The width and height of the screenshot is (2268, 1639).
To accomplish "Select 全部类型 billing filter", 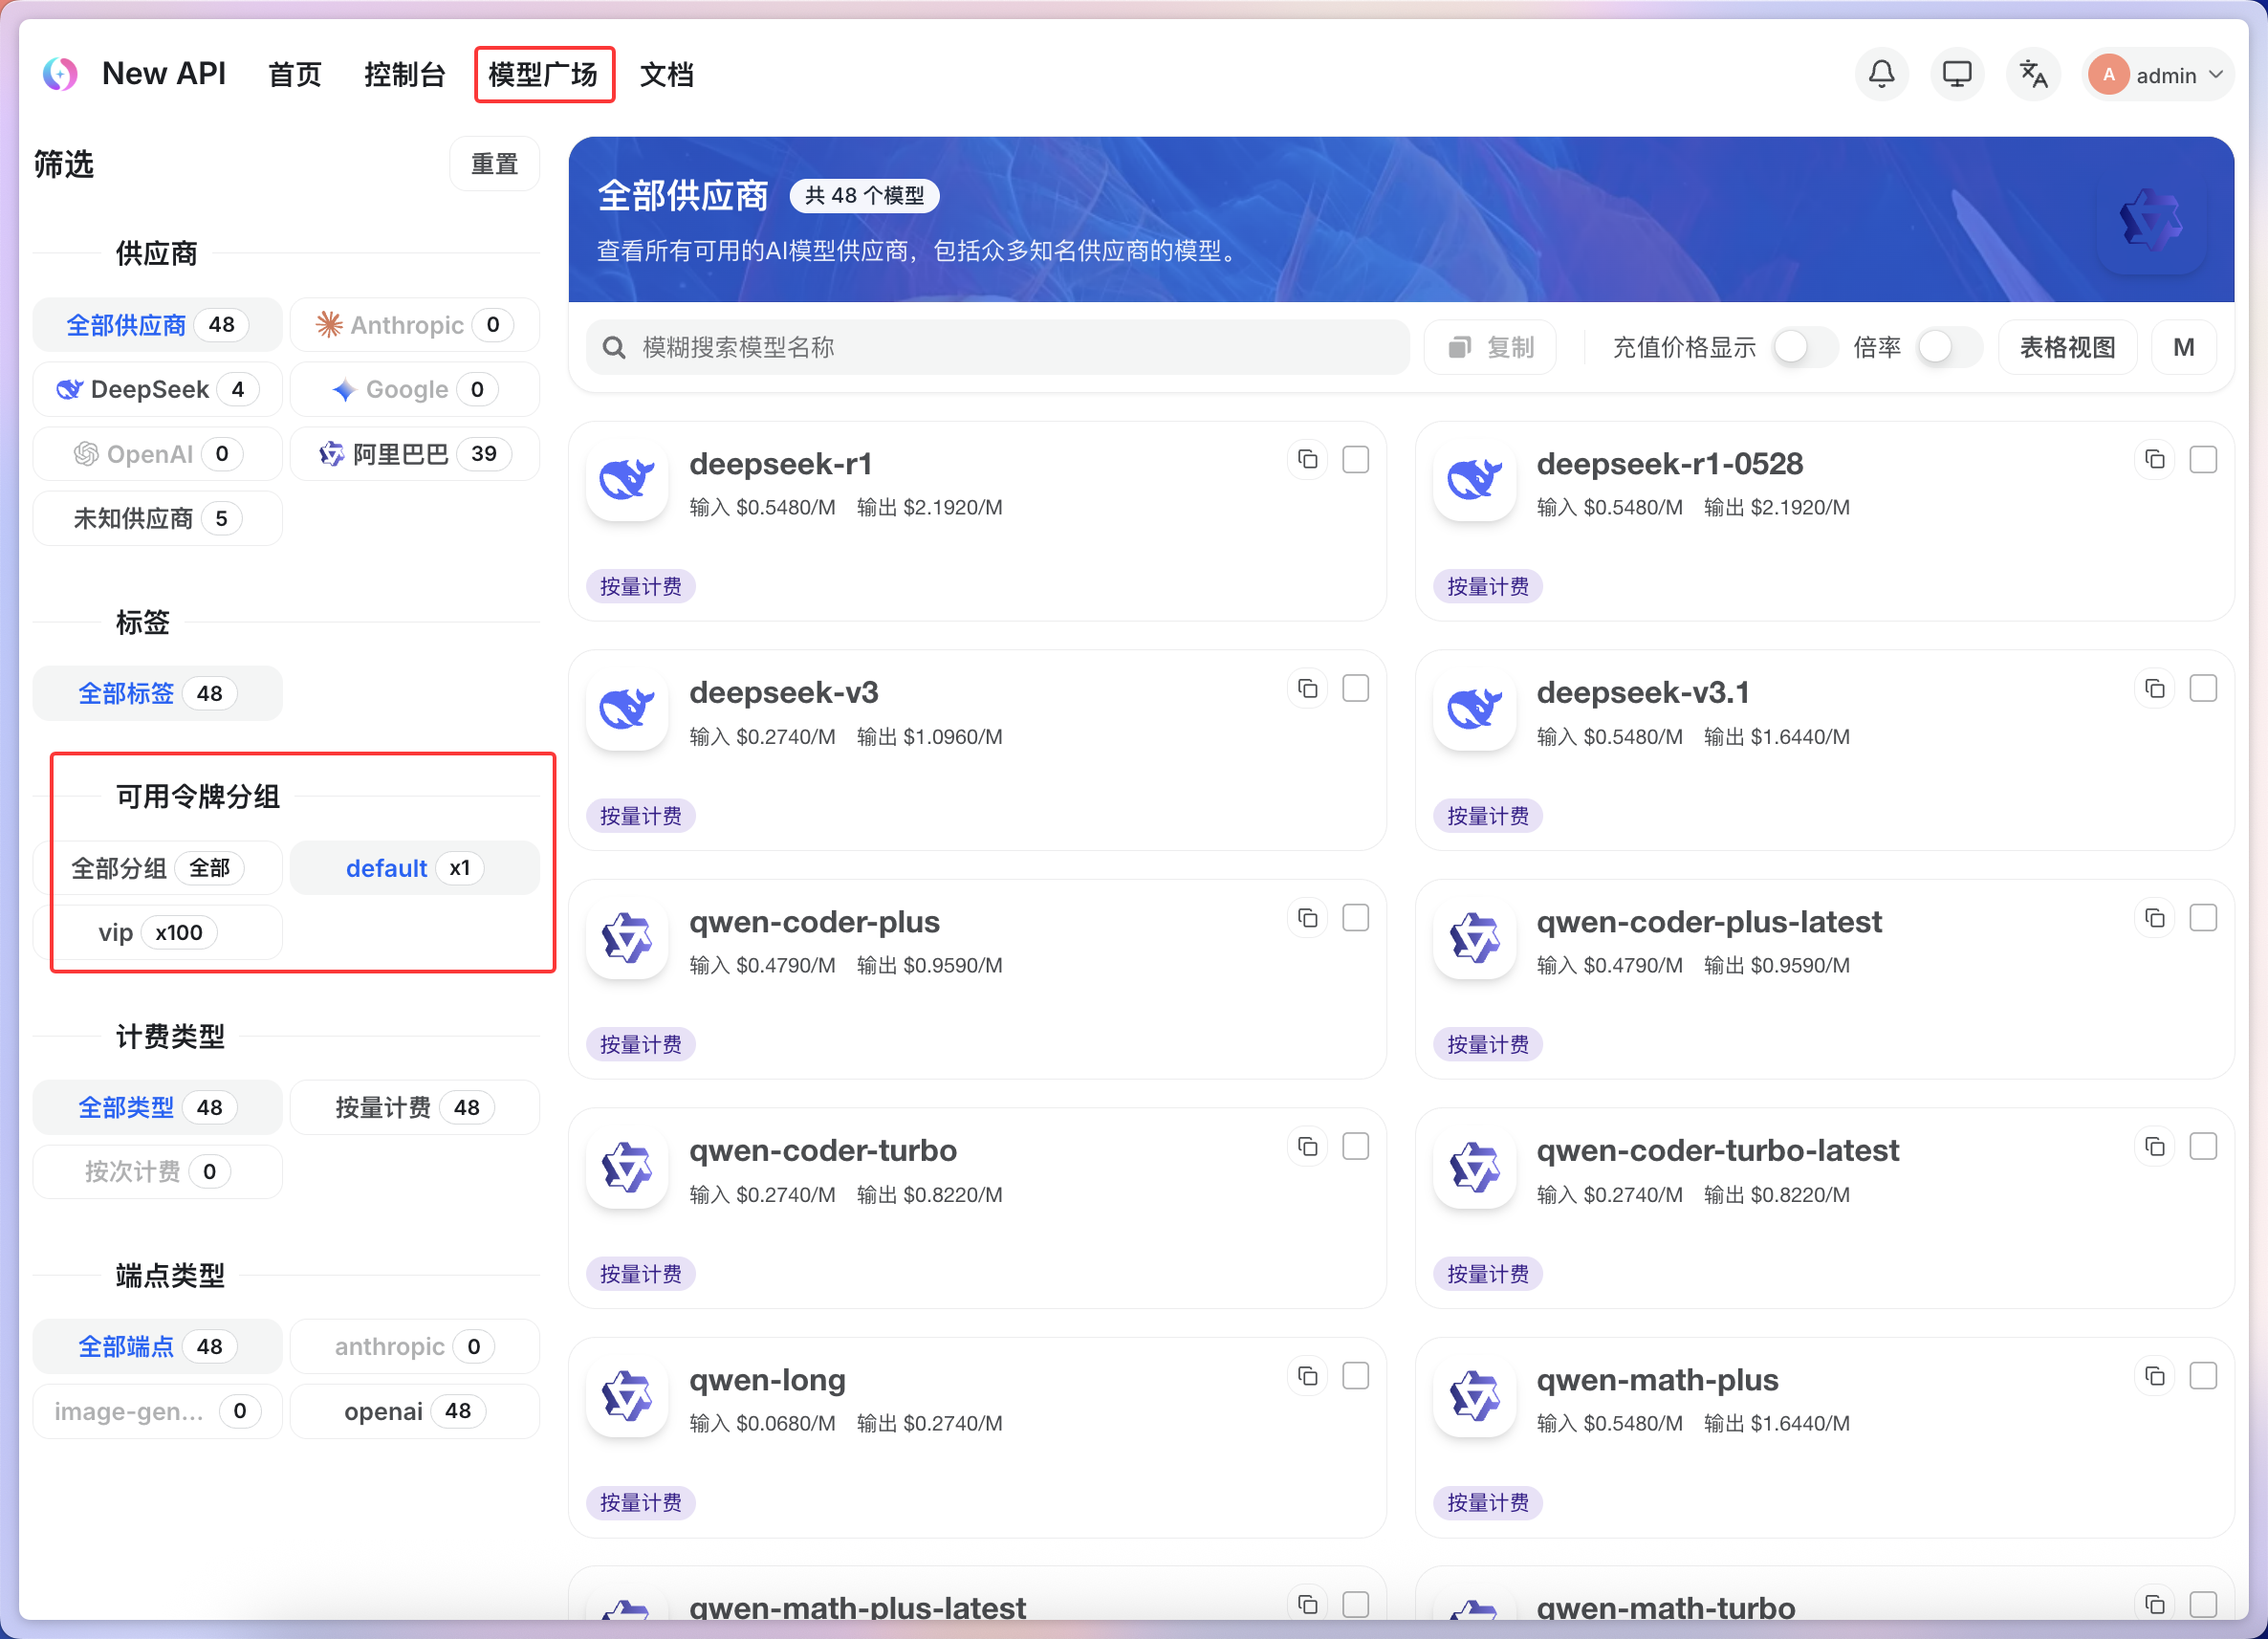I will coord(157,1107).
